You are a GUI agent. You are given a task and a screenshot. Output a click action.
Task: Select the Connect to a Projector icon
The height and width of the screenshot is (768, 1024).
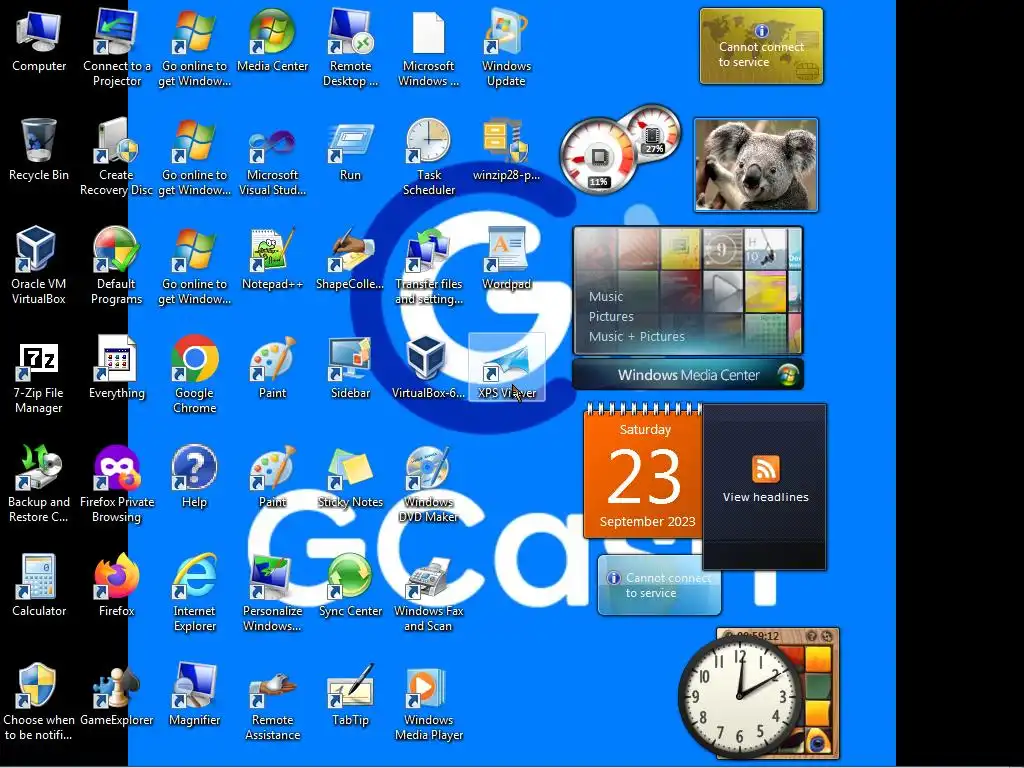tap(116, 47)
